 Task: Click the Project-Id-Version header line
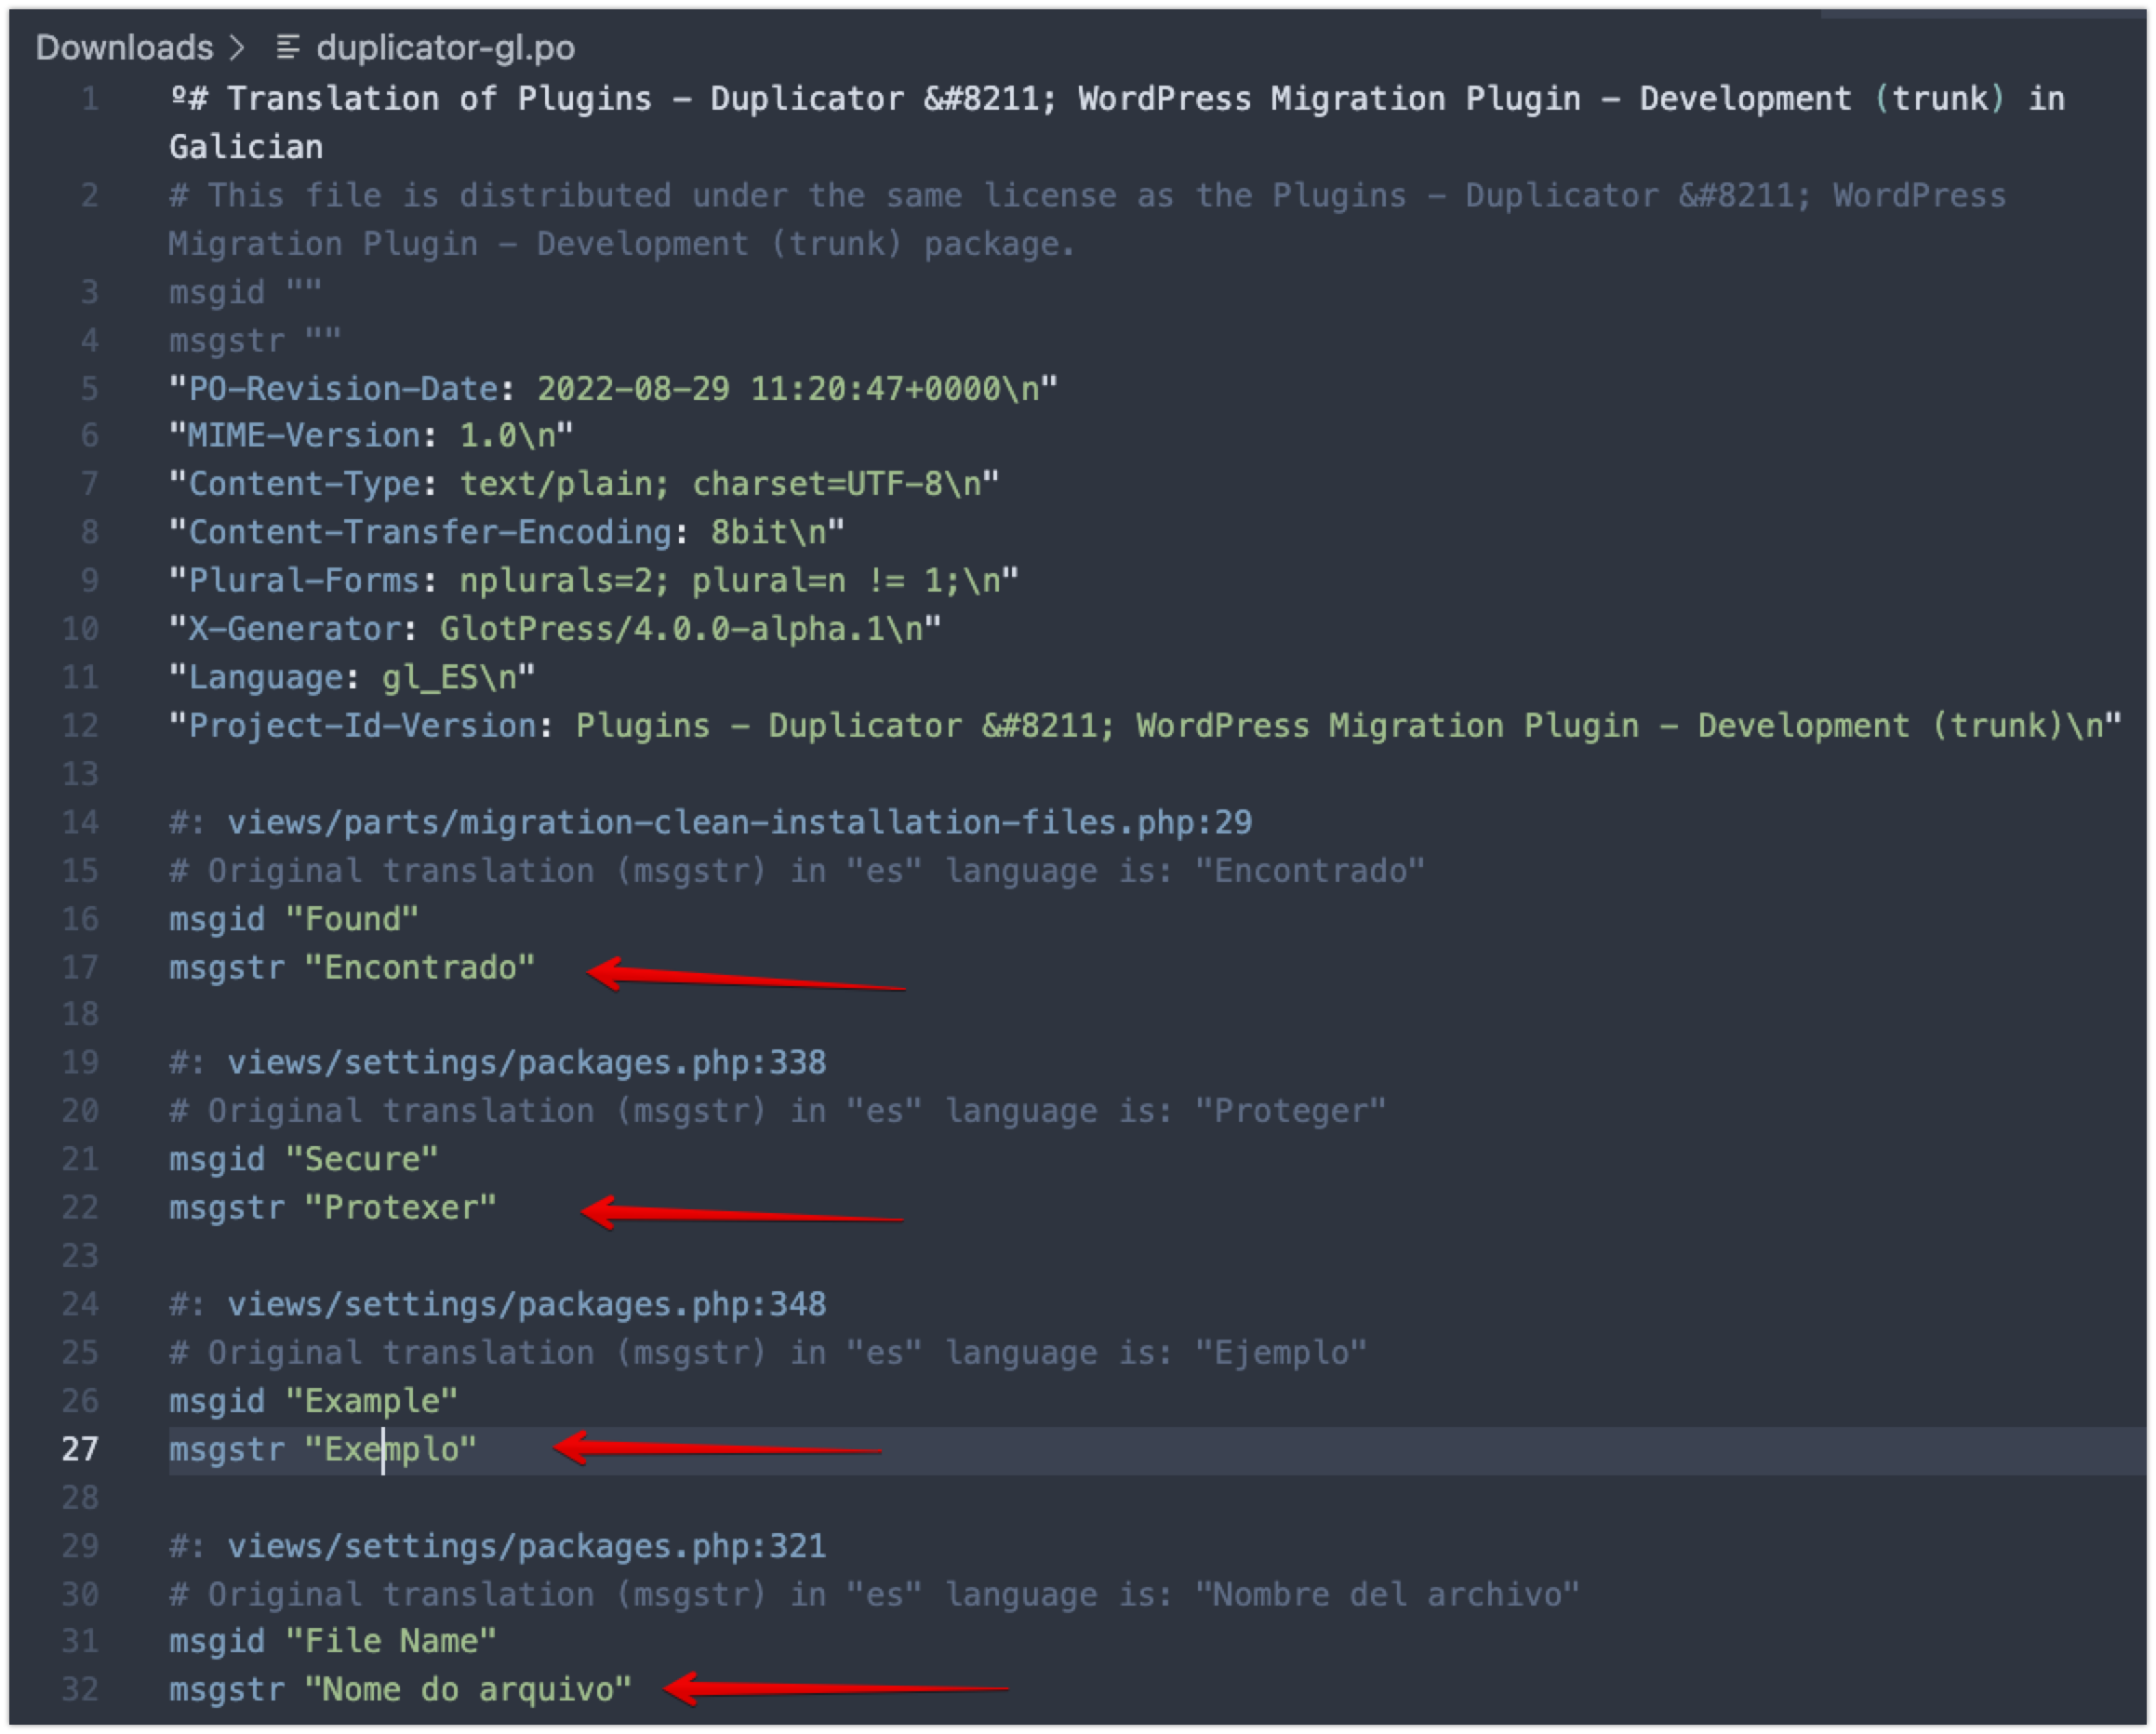coord(1146,725)
